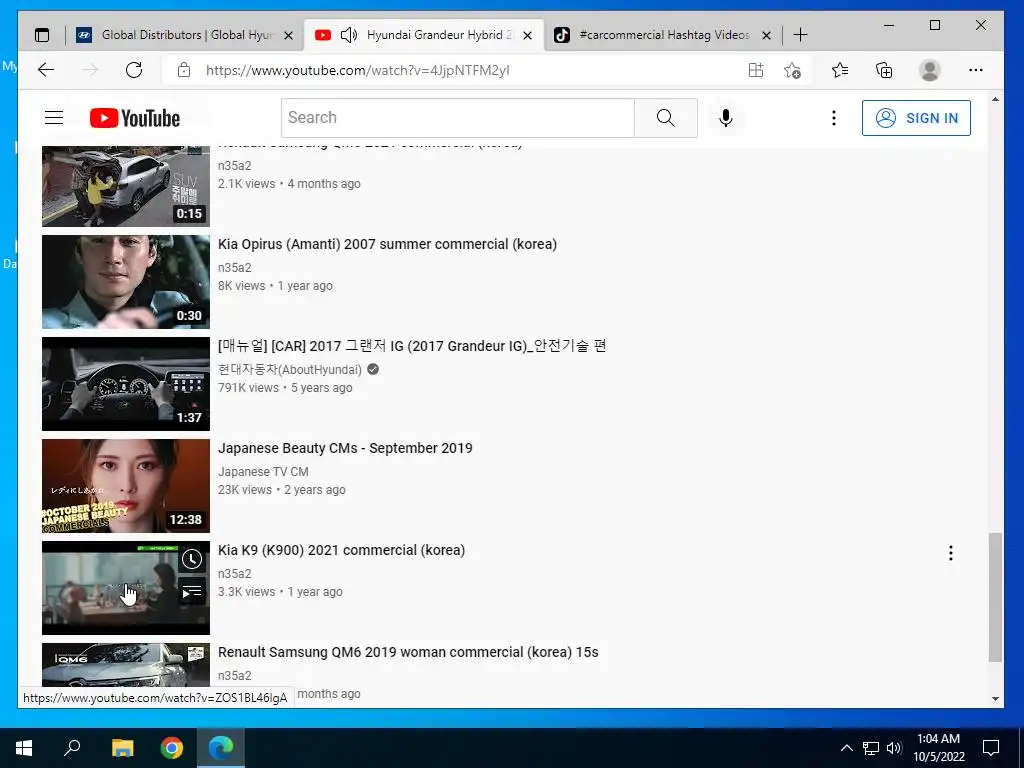
Task: View site information lock icon
Action: [x=184, y=70]
